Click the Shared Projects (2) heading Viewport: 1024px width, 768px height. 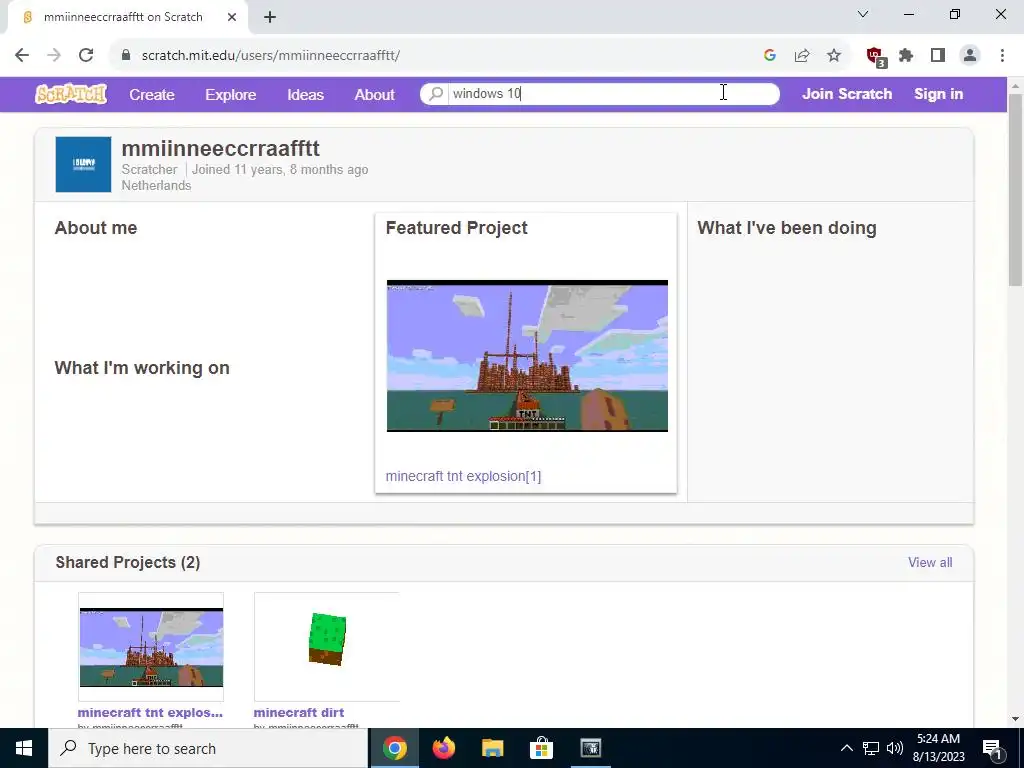(127, 562)
